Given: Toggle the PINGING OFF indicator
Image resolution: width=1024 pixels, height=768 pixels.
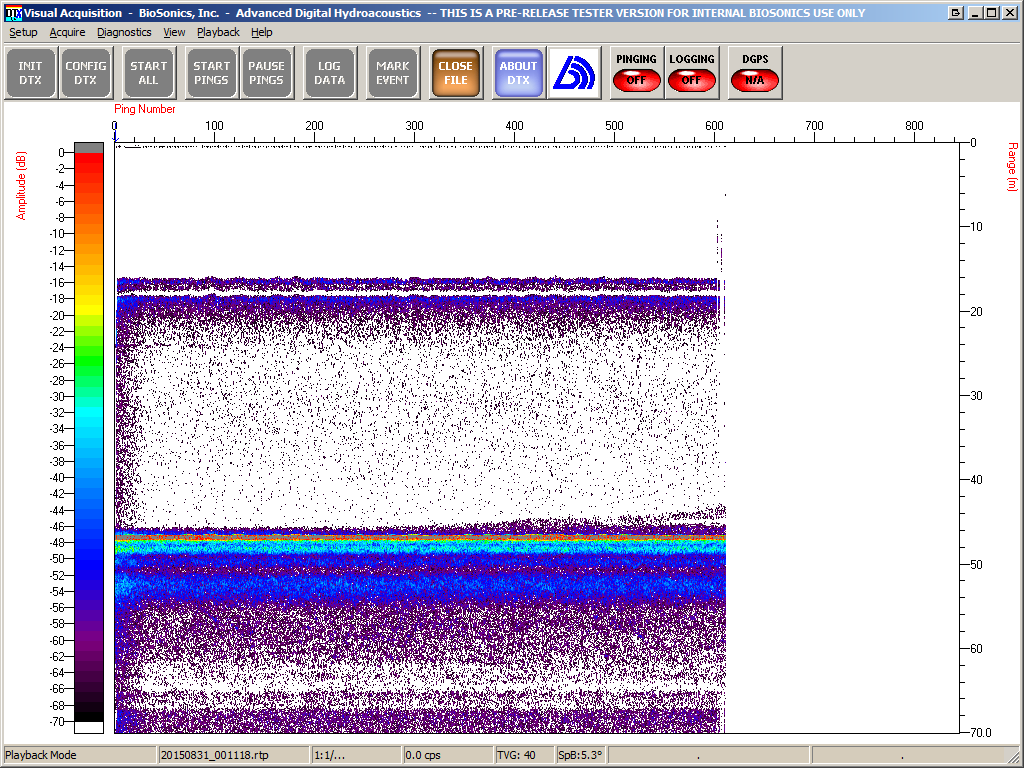Looking at the screenshot, I should tap(636, 80).
